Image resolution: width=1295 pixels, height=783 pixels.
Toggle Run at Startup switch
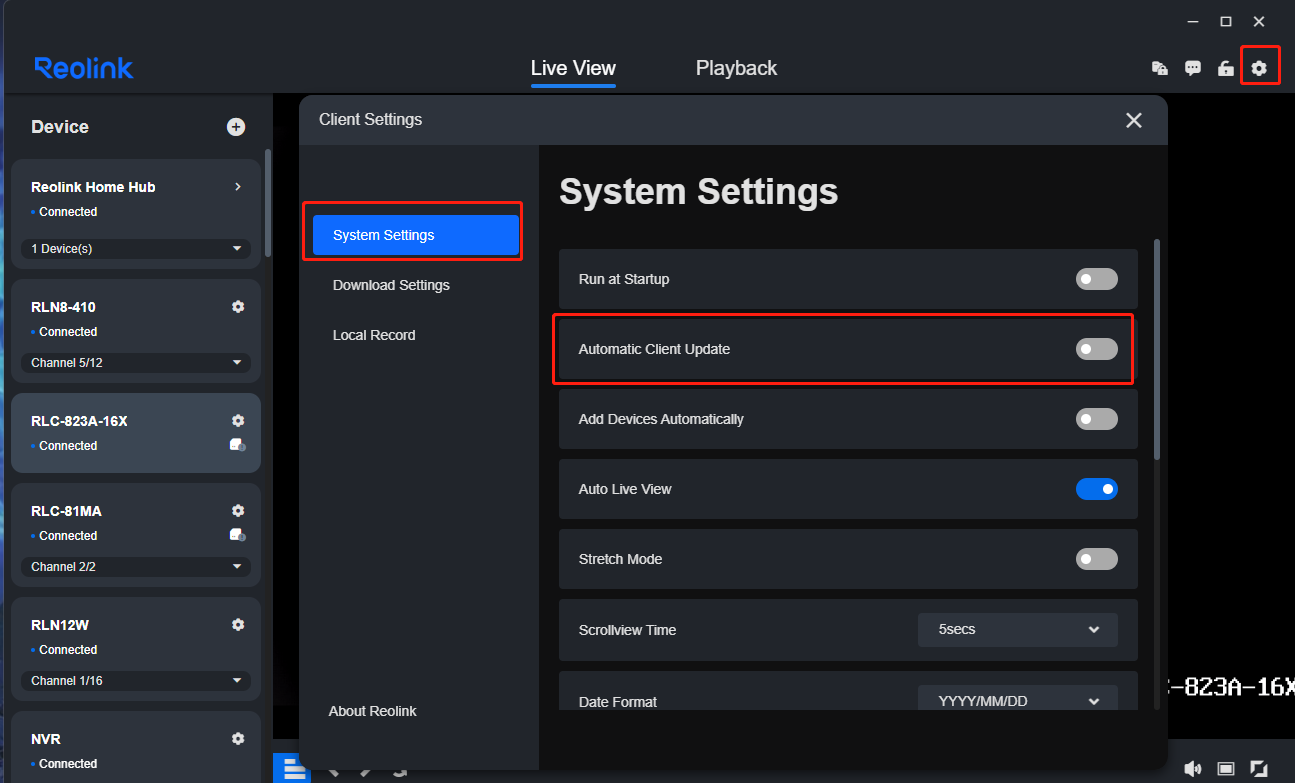coord(1097,279)
